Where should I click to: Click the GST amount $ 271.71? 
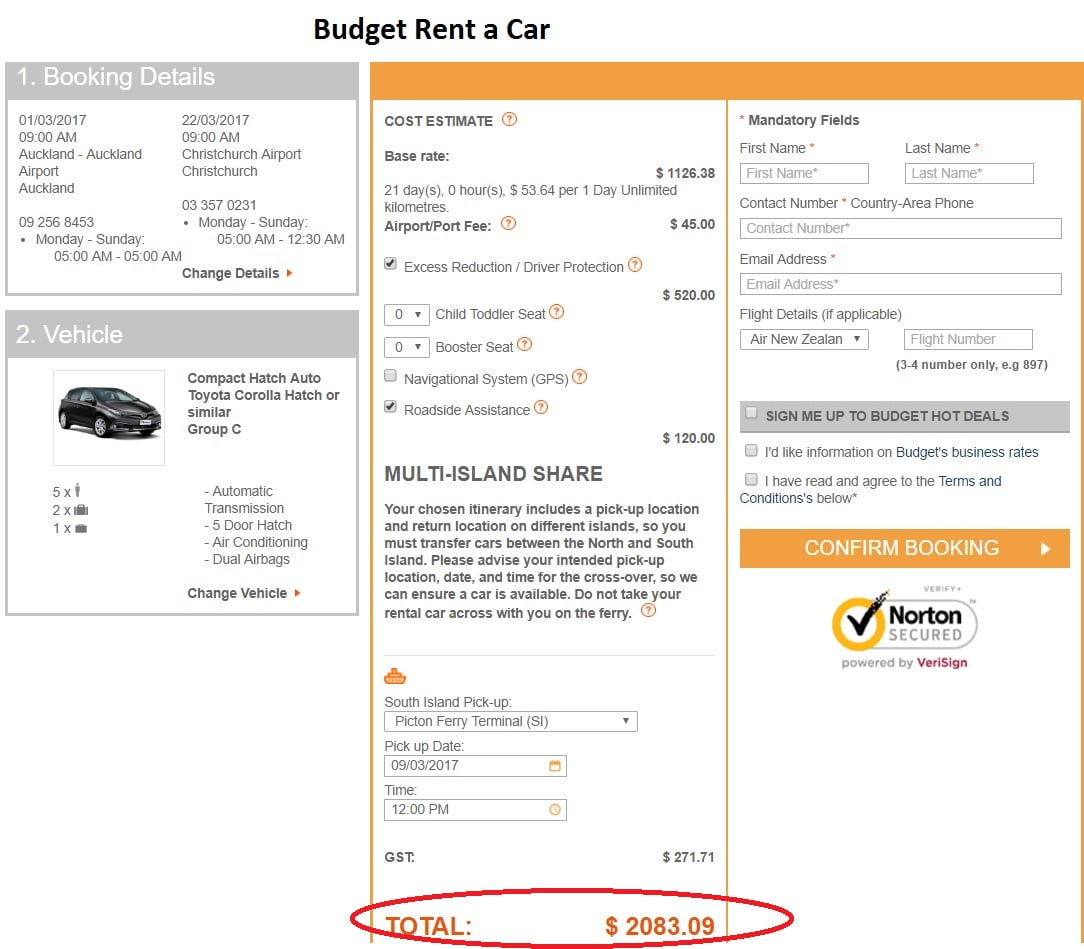[x=689, y=857]
